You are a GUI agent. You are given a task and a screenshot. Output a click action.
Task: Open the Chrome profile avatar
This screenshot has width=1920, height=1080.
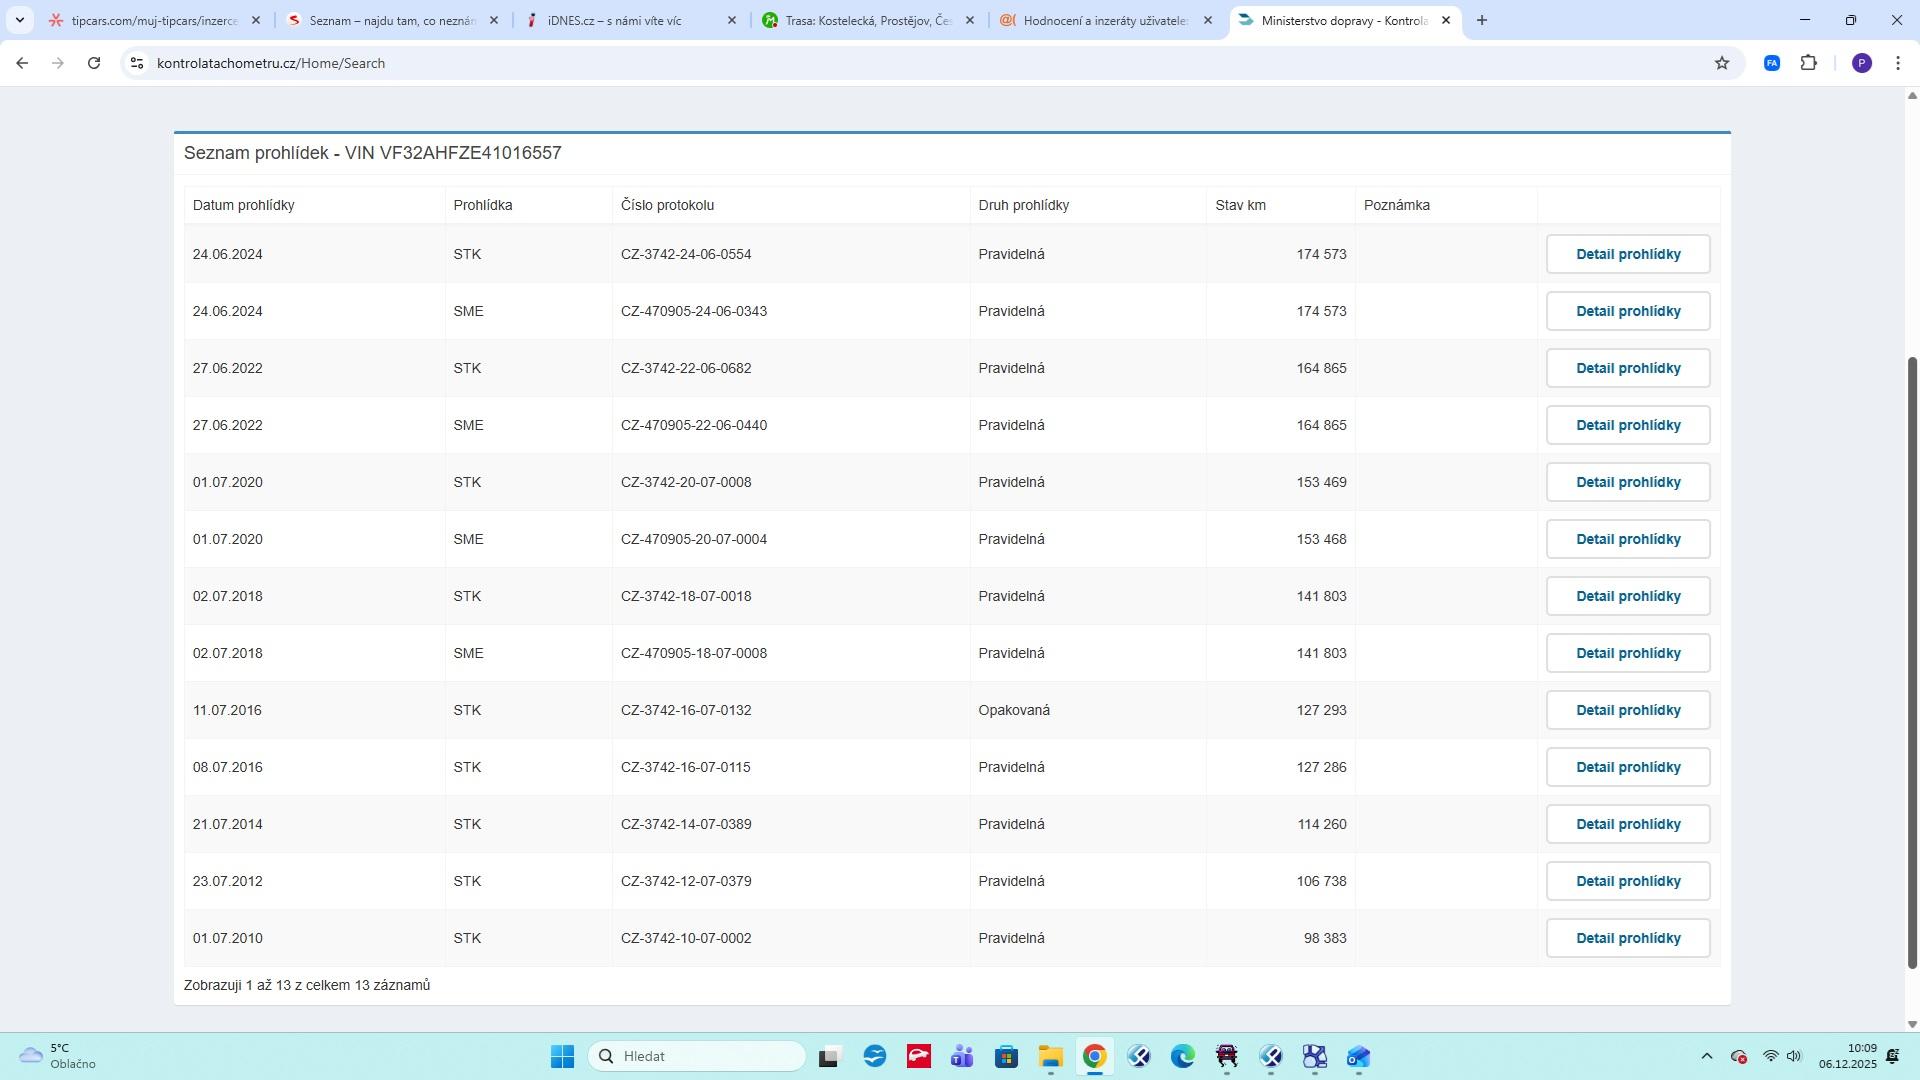point(1861,63)
